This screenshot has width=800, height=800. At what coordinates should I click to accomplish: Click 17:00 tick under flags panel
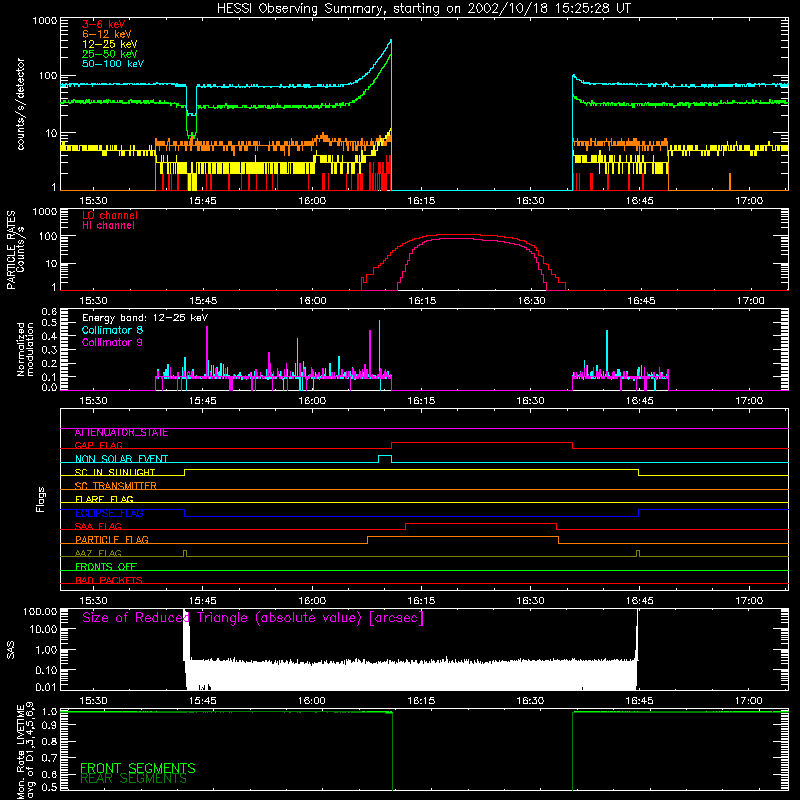[x=749, y=601]
